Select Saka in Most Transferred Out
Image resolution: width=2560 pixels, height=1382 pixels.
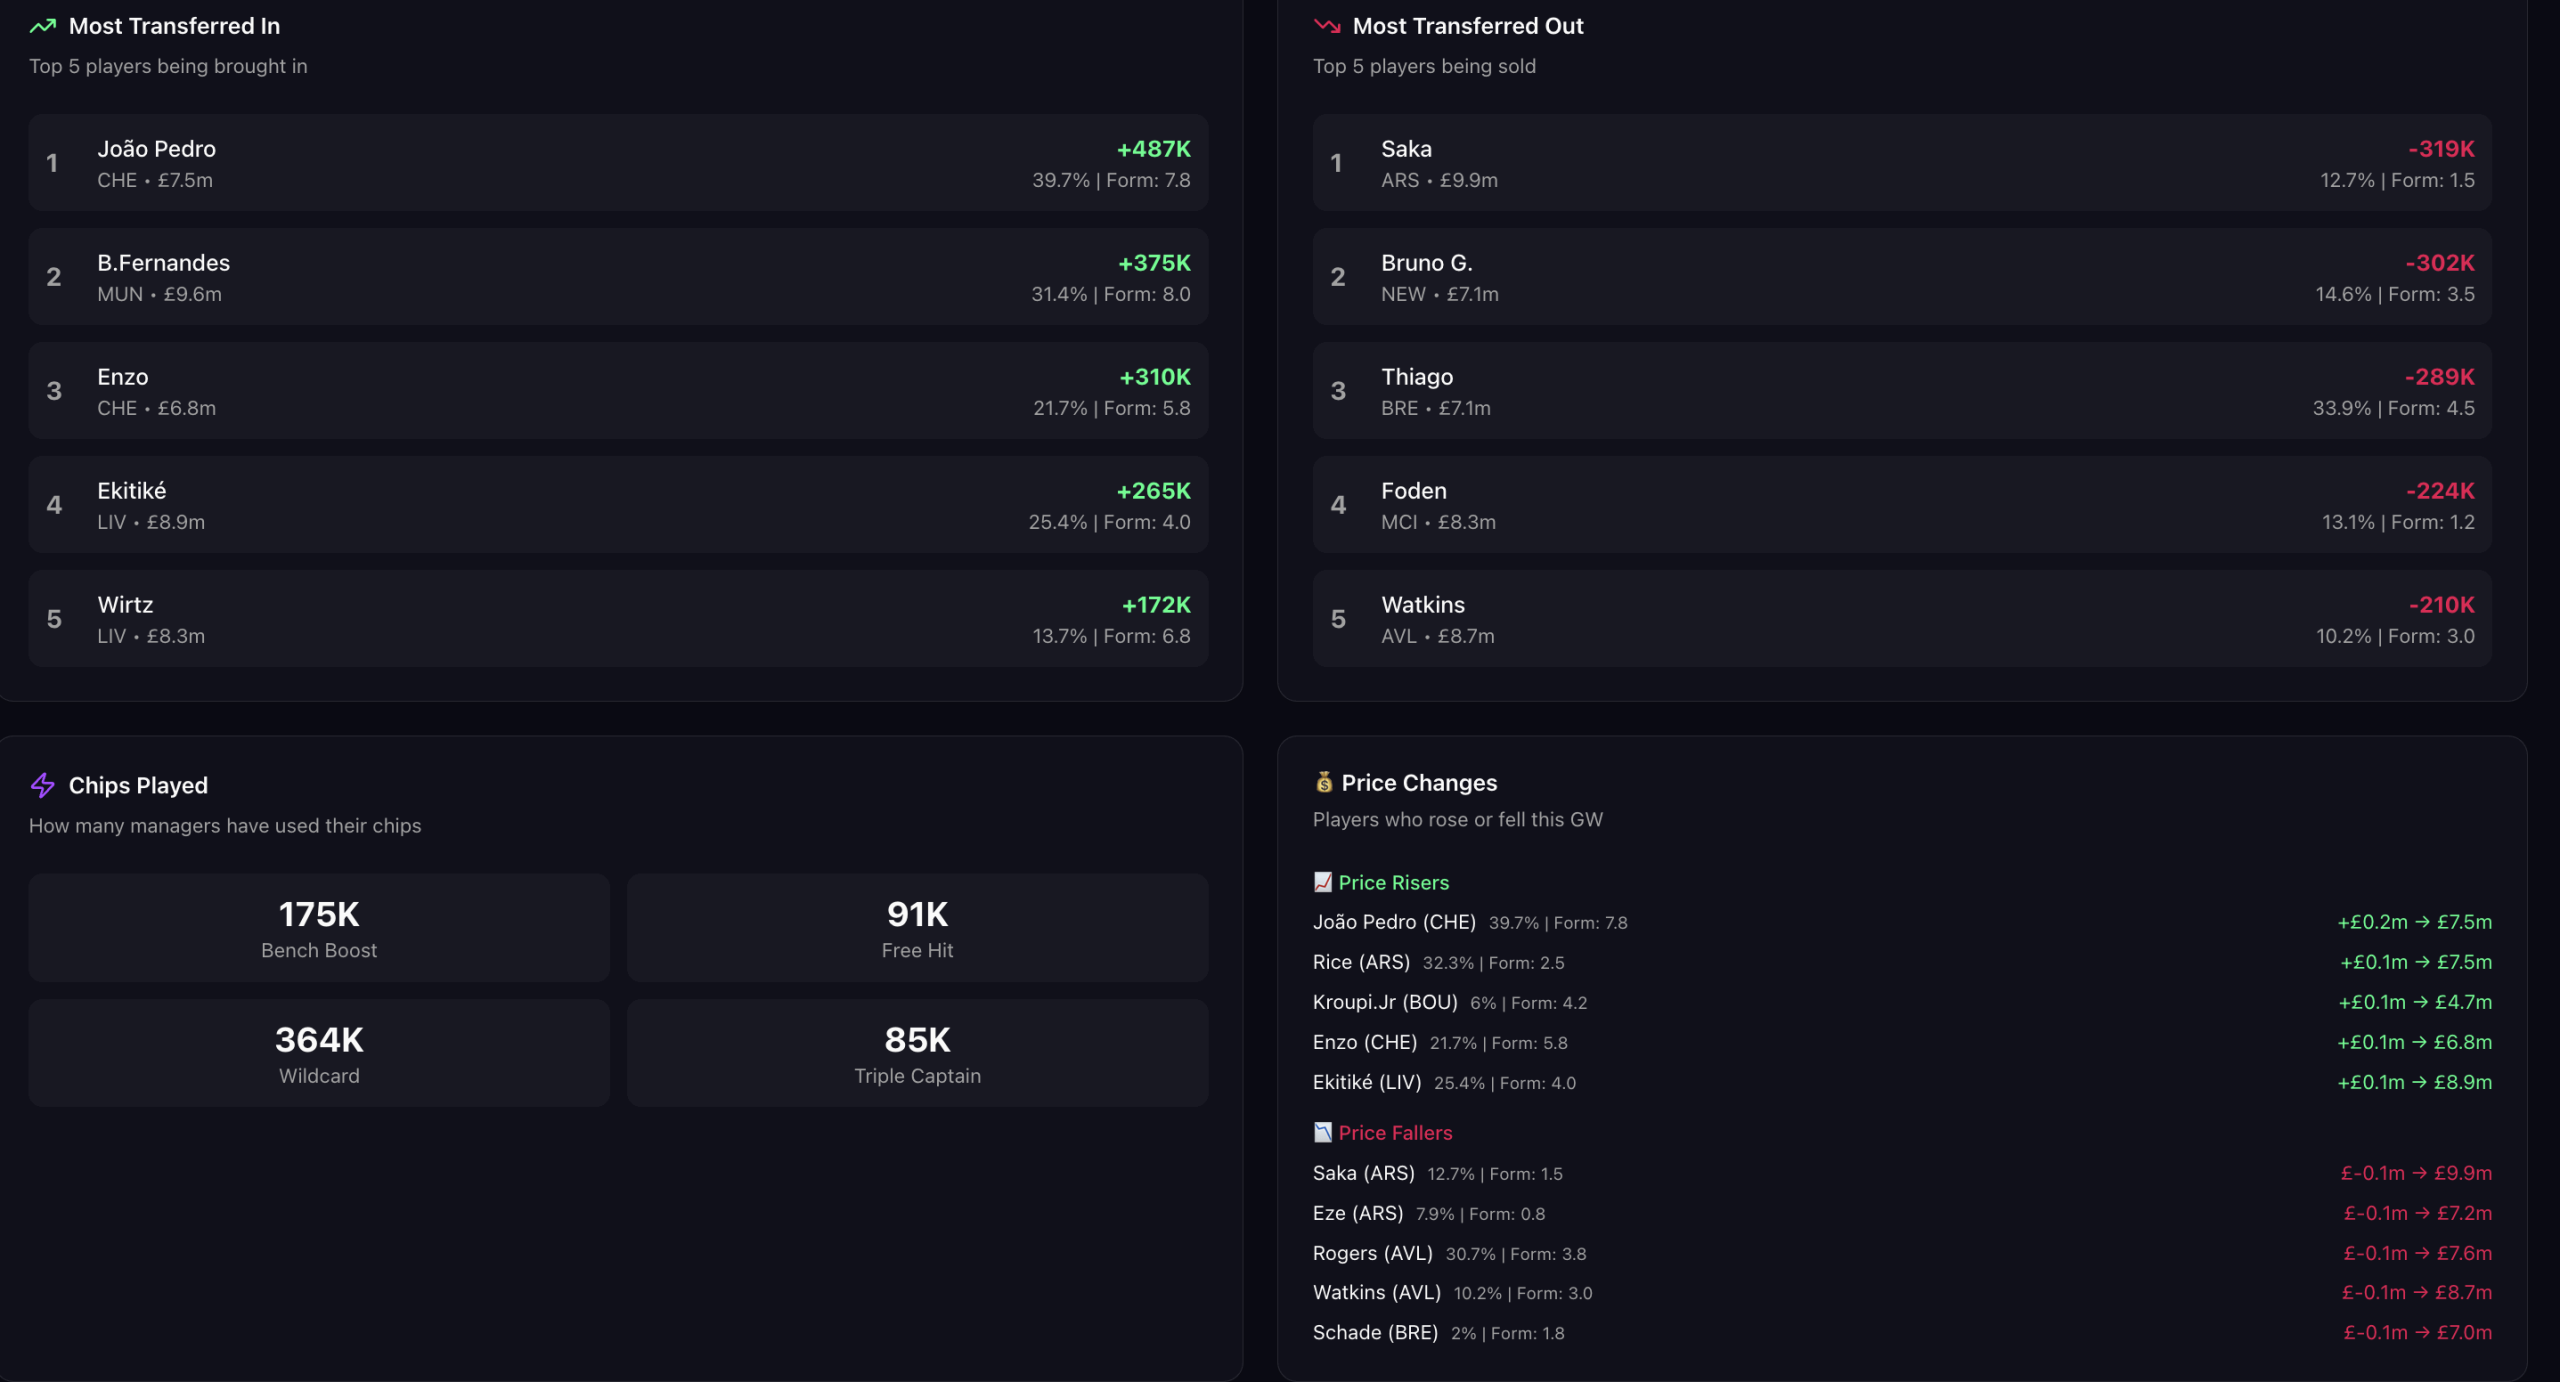(x=1901, y=162)
